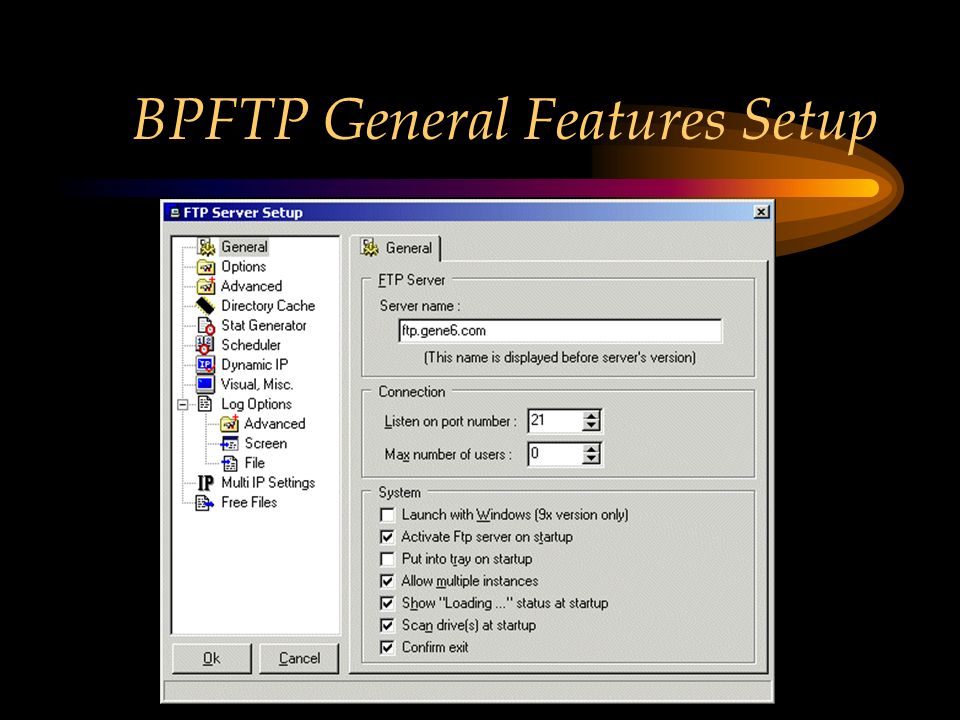Click the Log Options document icon

[205, 404]
